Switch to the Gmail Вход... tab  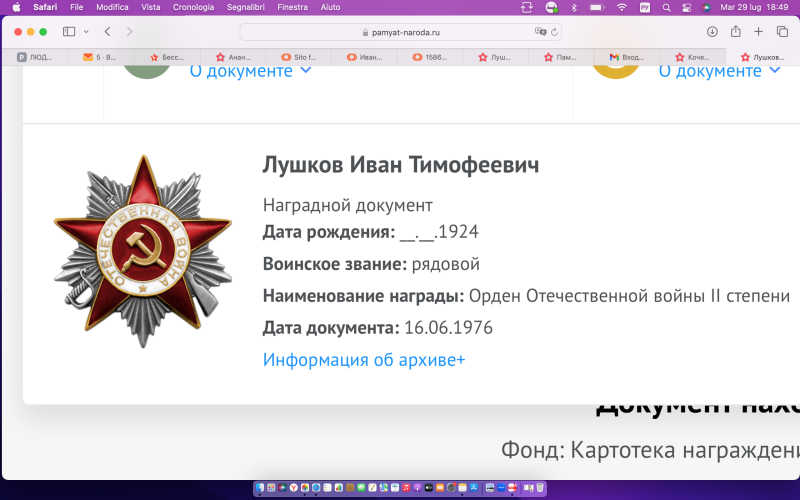[627, 57]
